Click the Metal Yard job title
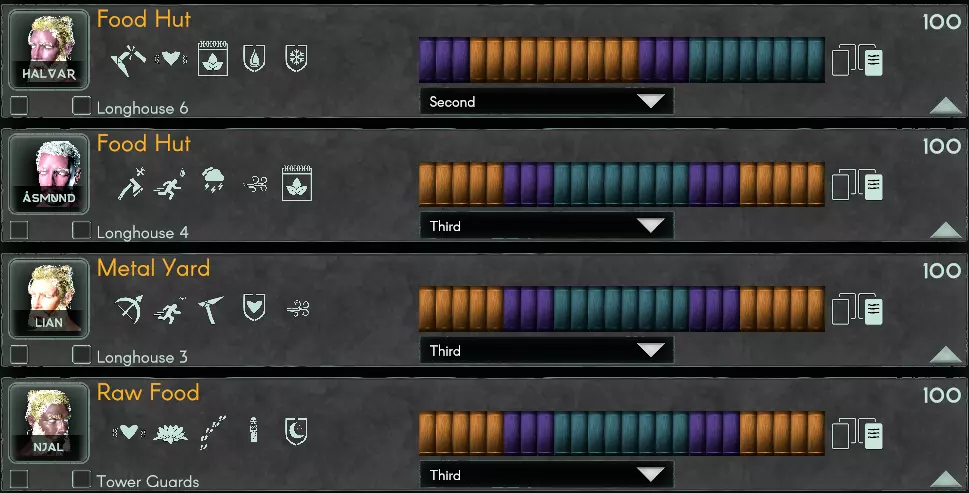 tap(153, 268)
